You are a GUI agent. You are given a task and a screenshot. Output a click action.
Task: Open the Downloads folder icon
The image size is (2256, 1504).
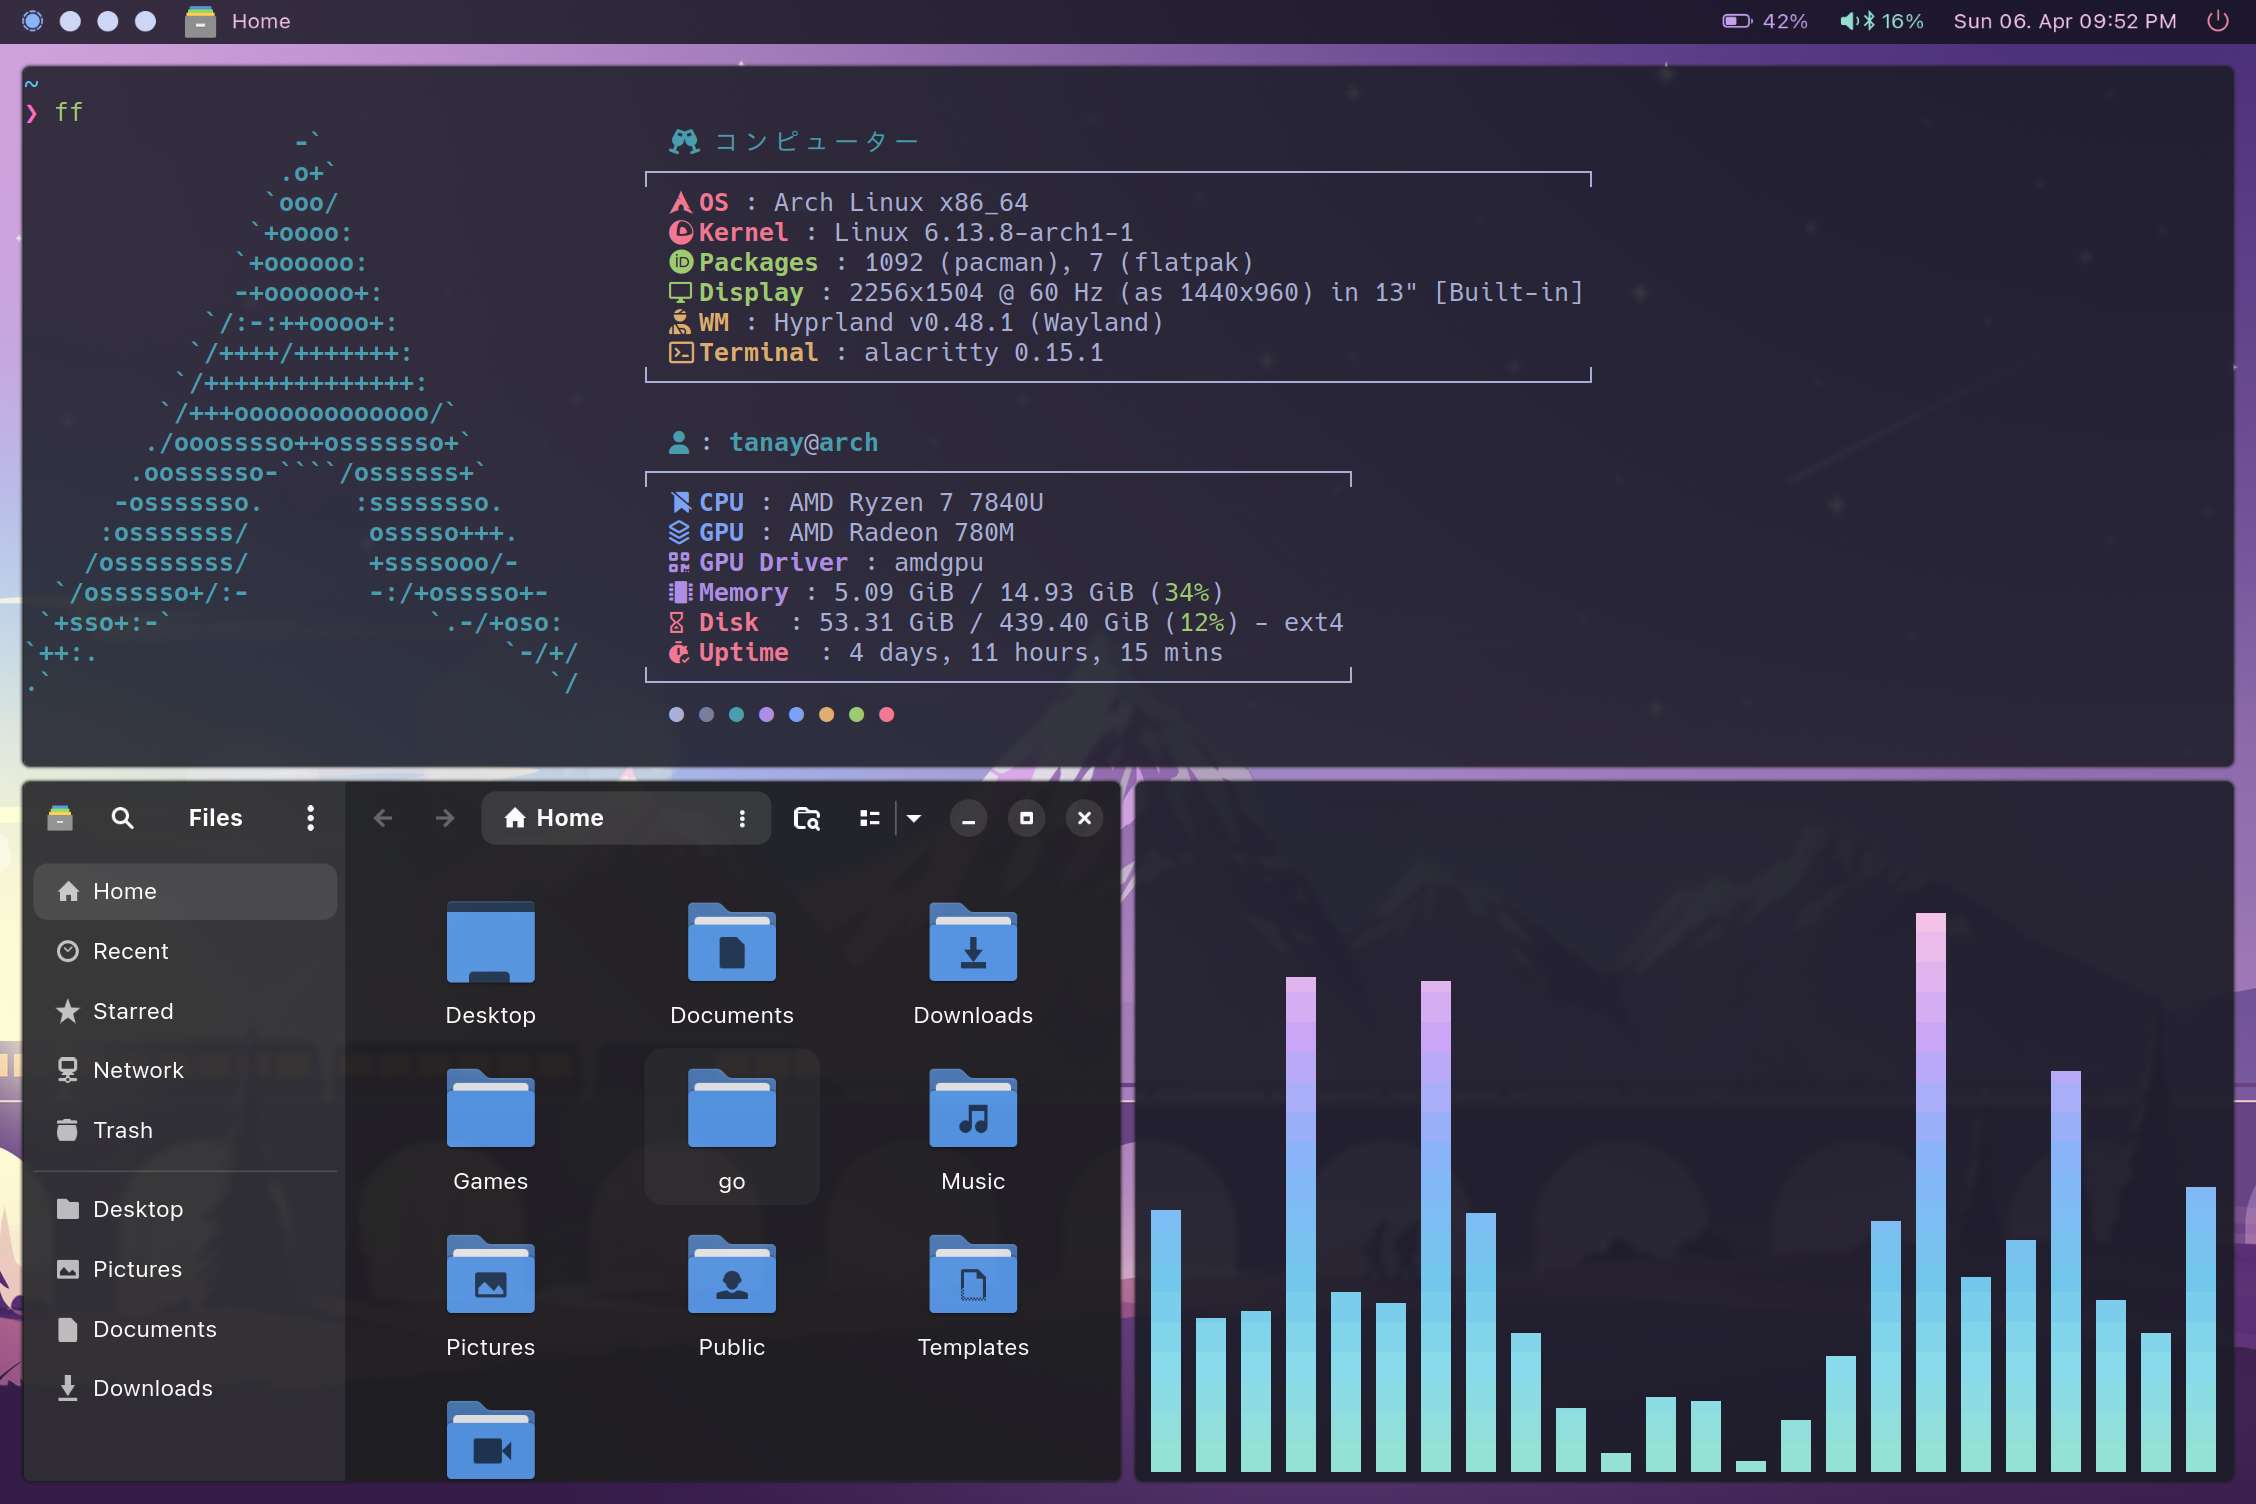(x=972, y=945)
